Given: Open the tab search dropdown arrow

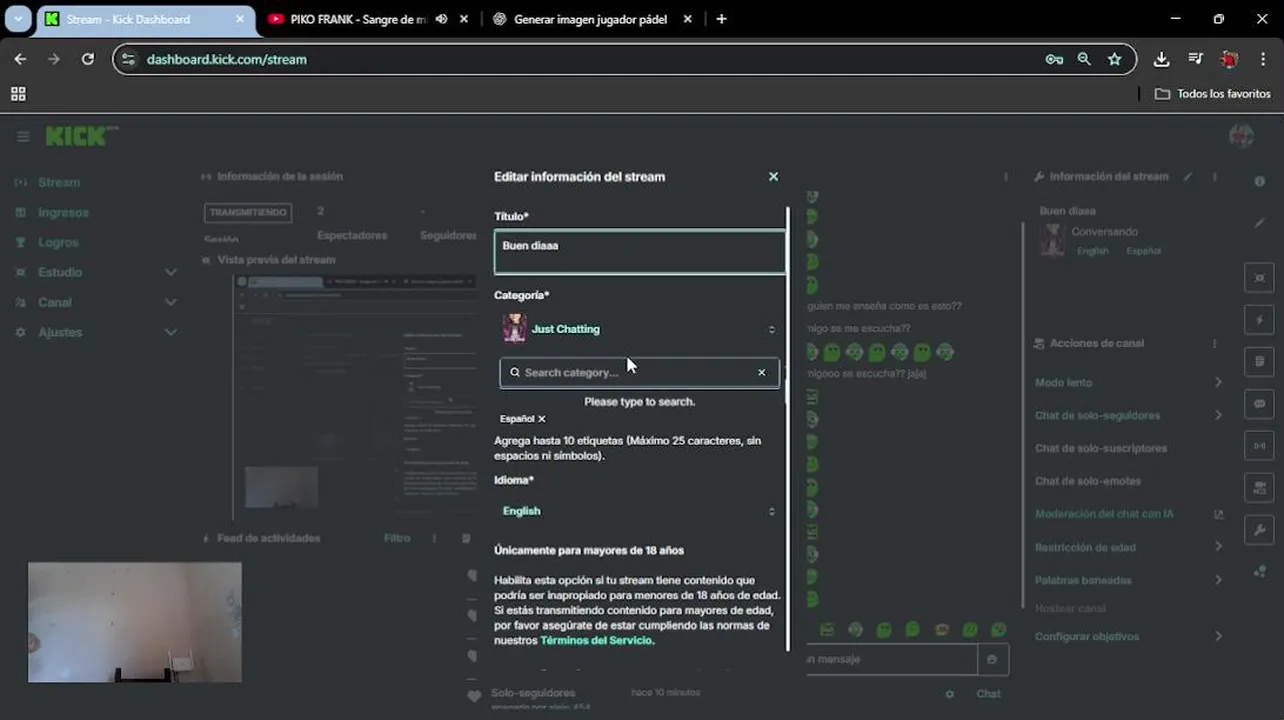Looking at the screenshot, I should point(18,19).
